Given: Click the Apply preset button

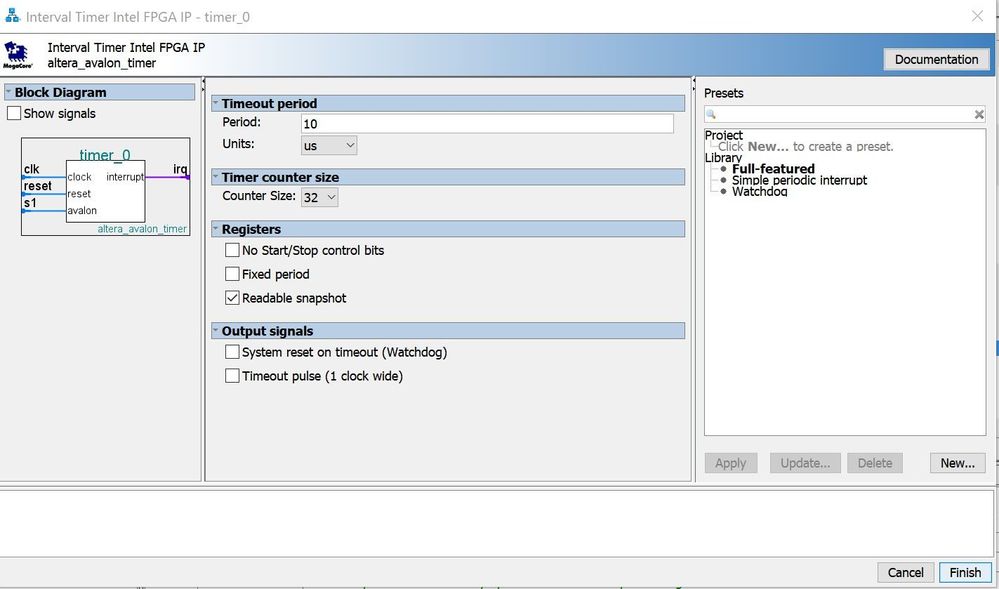Looking at the screenshot, I should [x=730, y=463].
